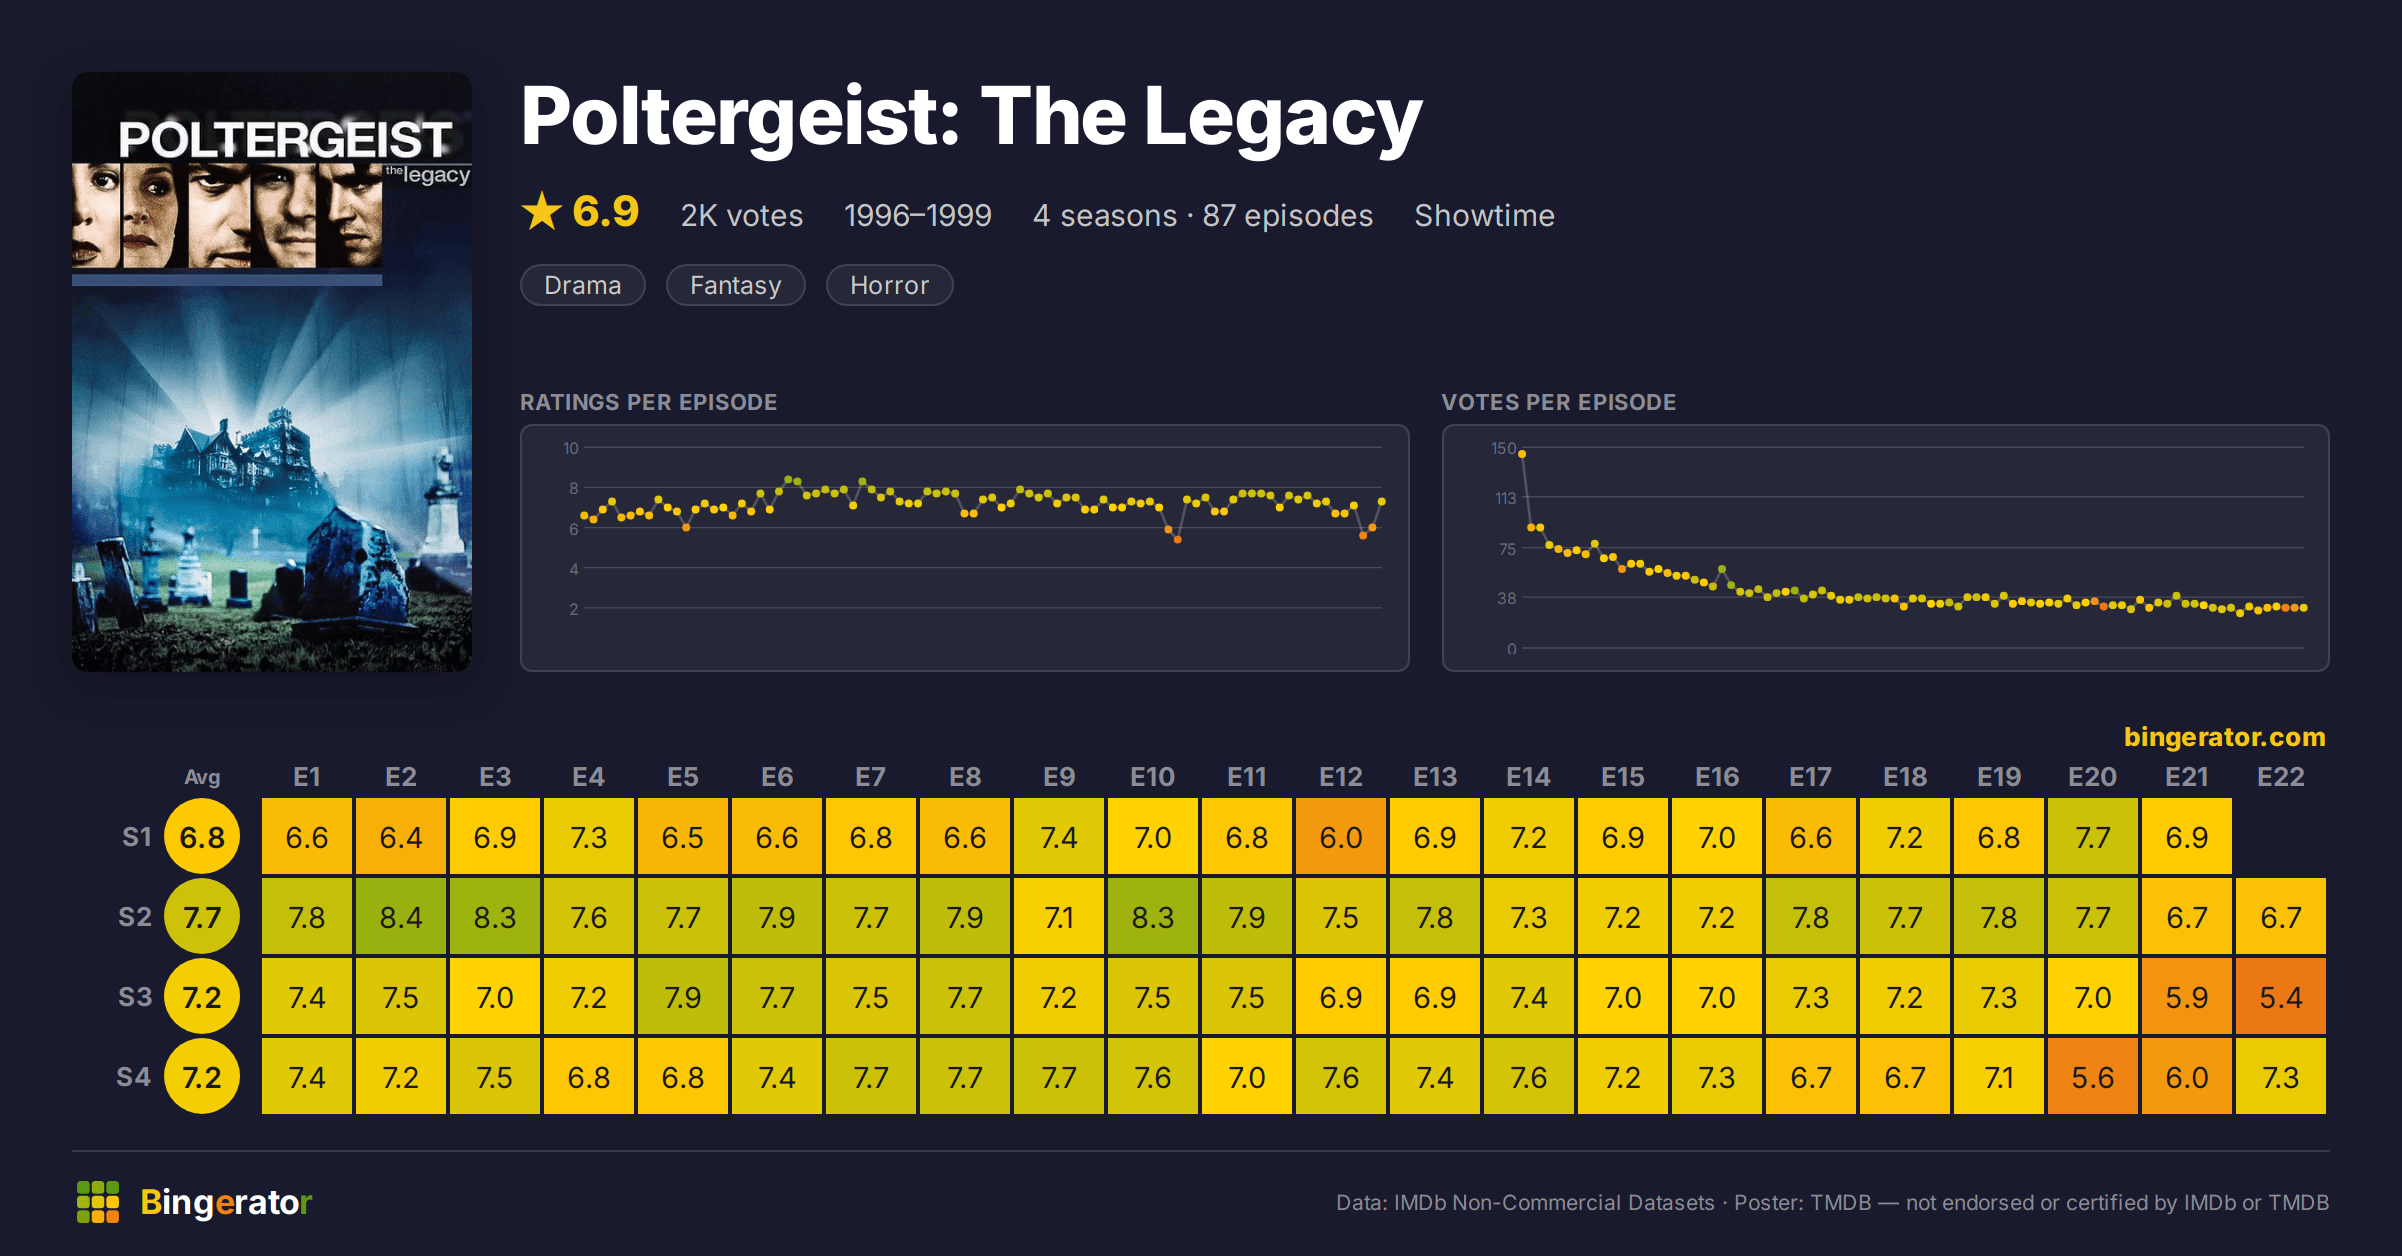Select the S1 E12 cell rated 6.0

tap(1341, 837)
